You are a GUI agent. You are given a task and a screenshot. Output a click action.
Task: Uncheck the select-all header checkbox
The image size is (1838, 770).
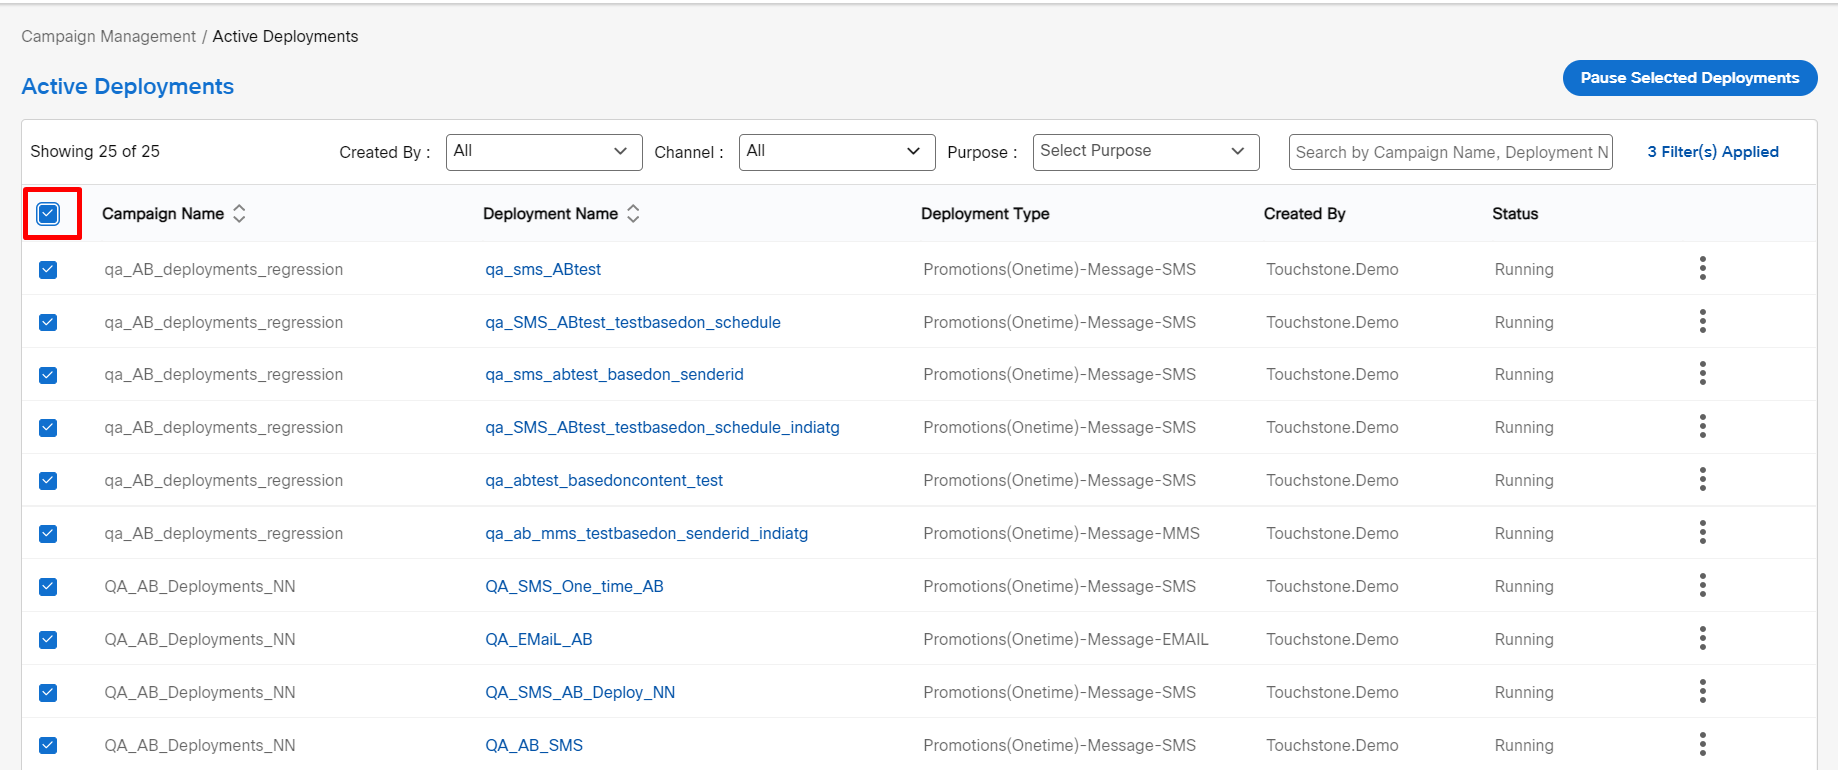point(48,213)
